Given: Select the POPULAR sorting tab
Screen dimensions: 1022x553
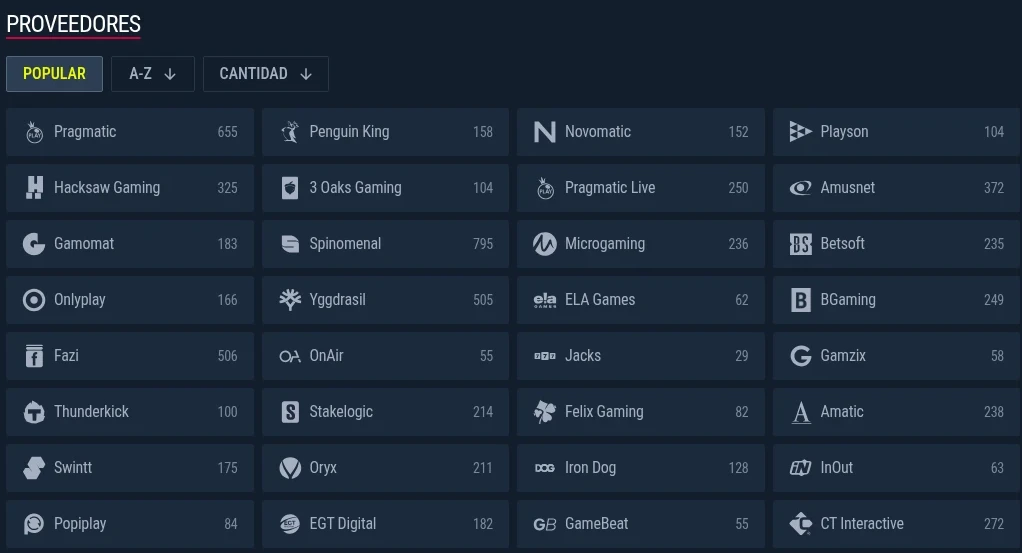Looking at the screenshot, I should pyautogui.click(x=54, y=74).
